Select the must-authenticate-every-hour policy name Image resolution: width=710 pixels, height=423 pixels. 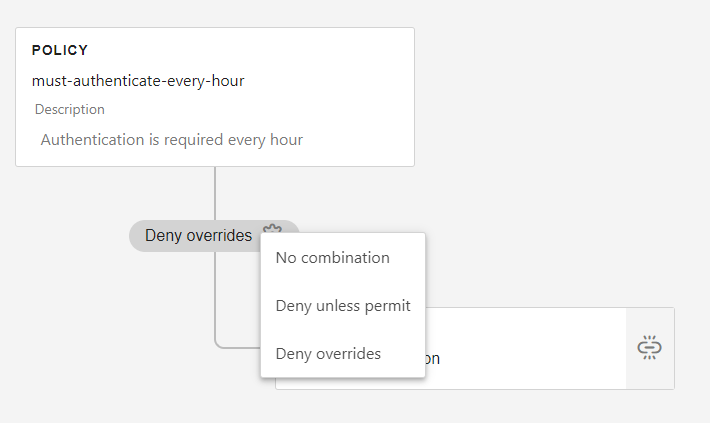[x=138, y=80]
